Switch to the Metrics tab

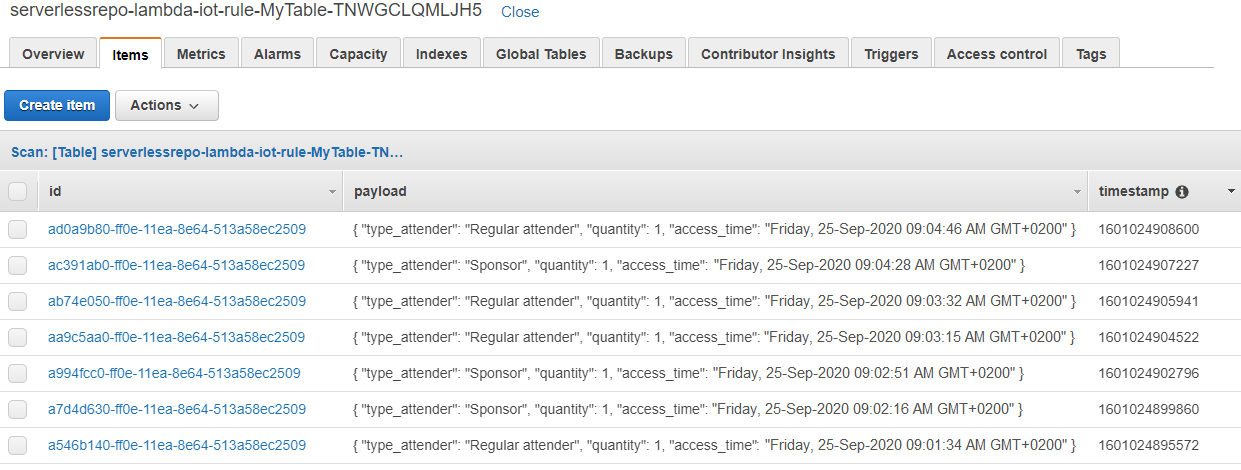[201, 54]
